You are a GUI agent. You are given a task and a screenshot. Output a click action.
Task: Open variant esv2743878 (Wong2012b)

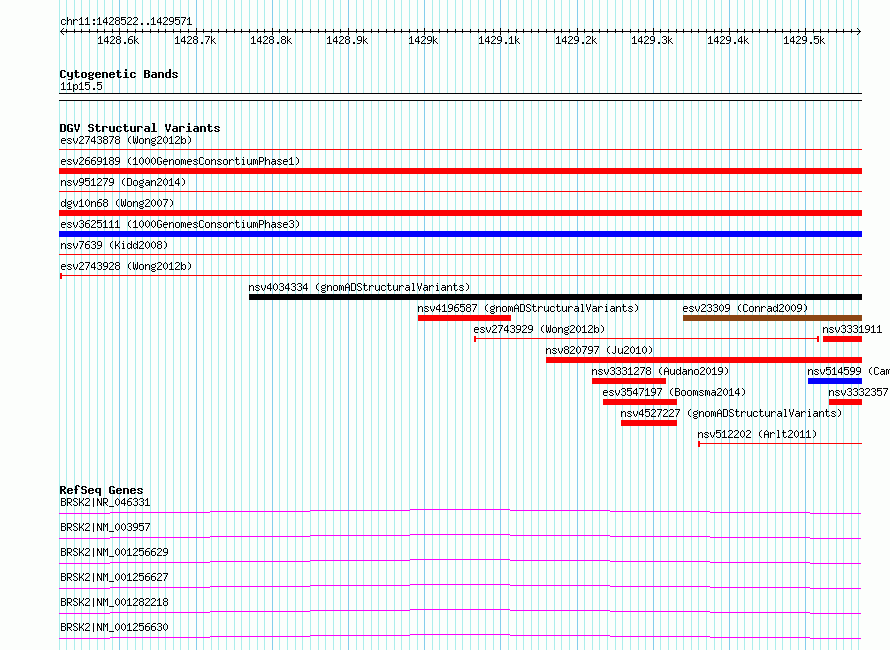point(126,140)
